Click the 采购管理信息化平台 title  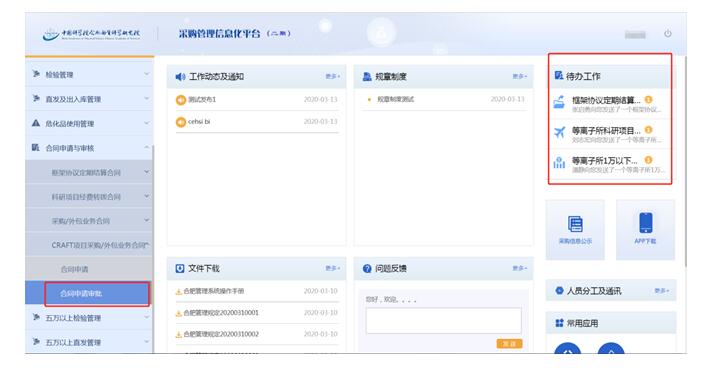234,33
